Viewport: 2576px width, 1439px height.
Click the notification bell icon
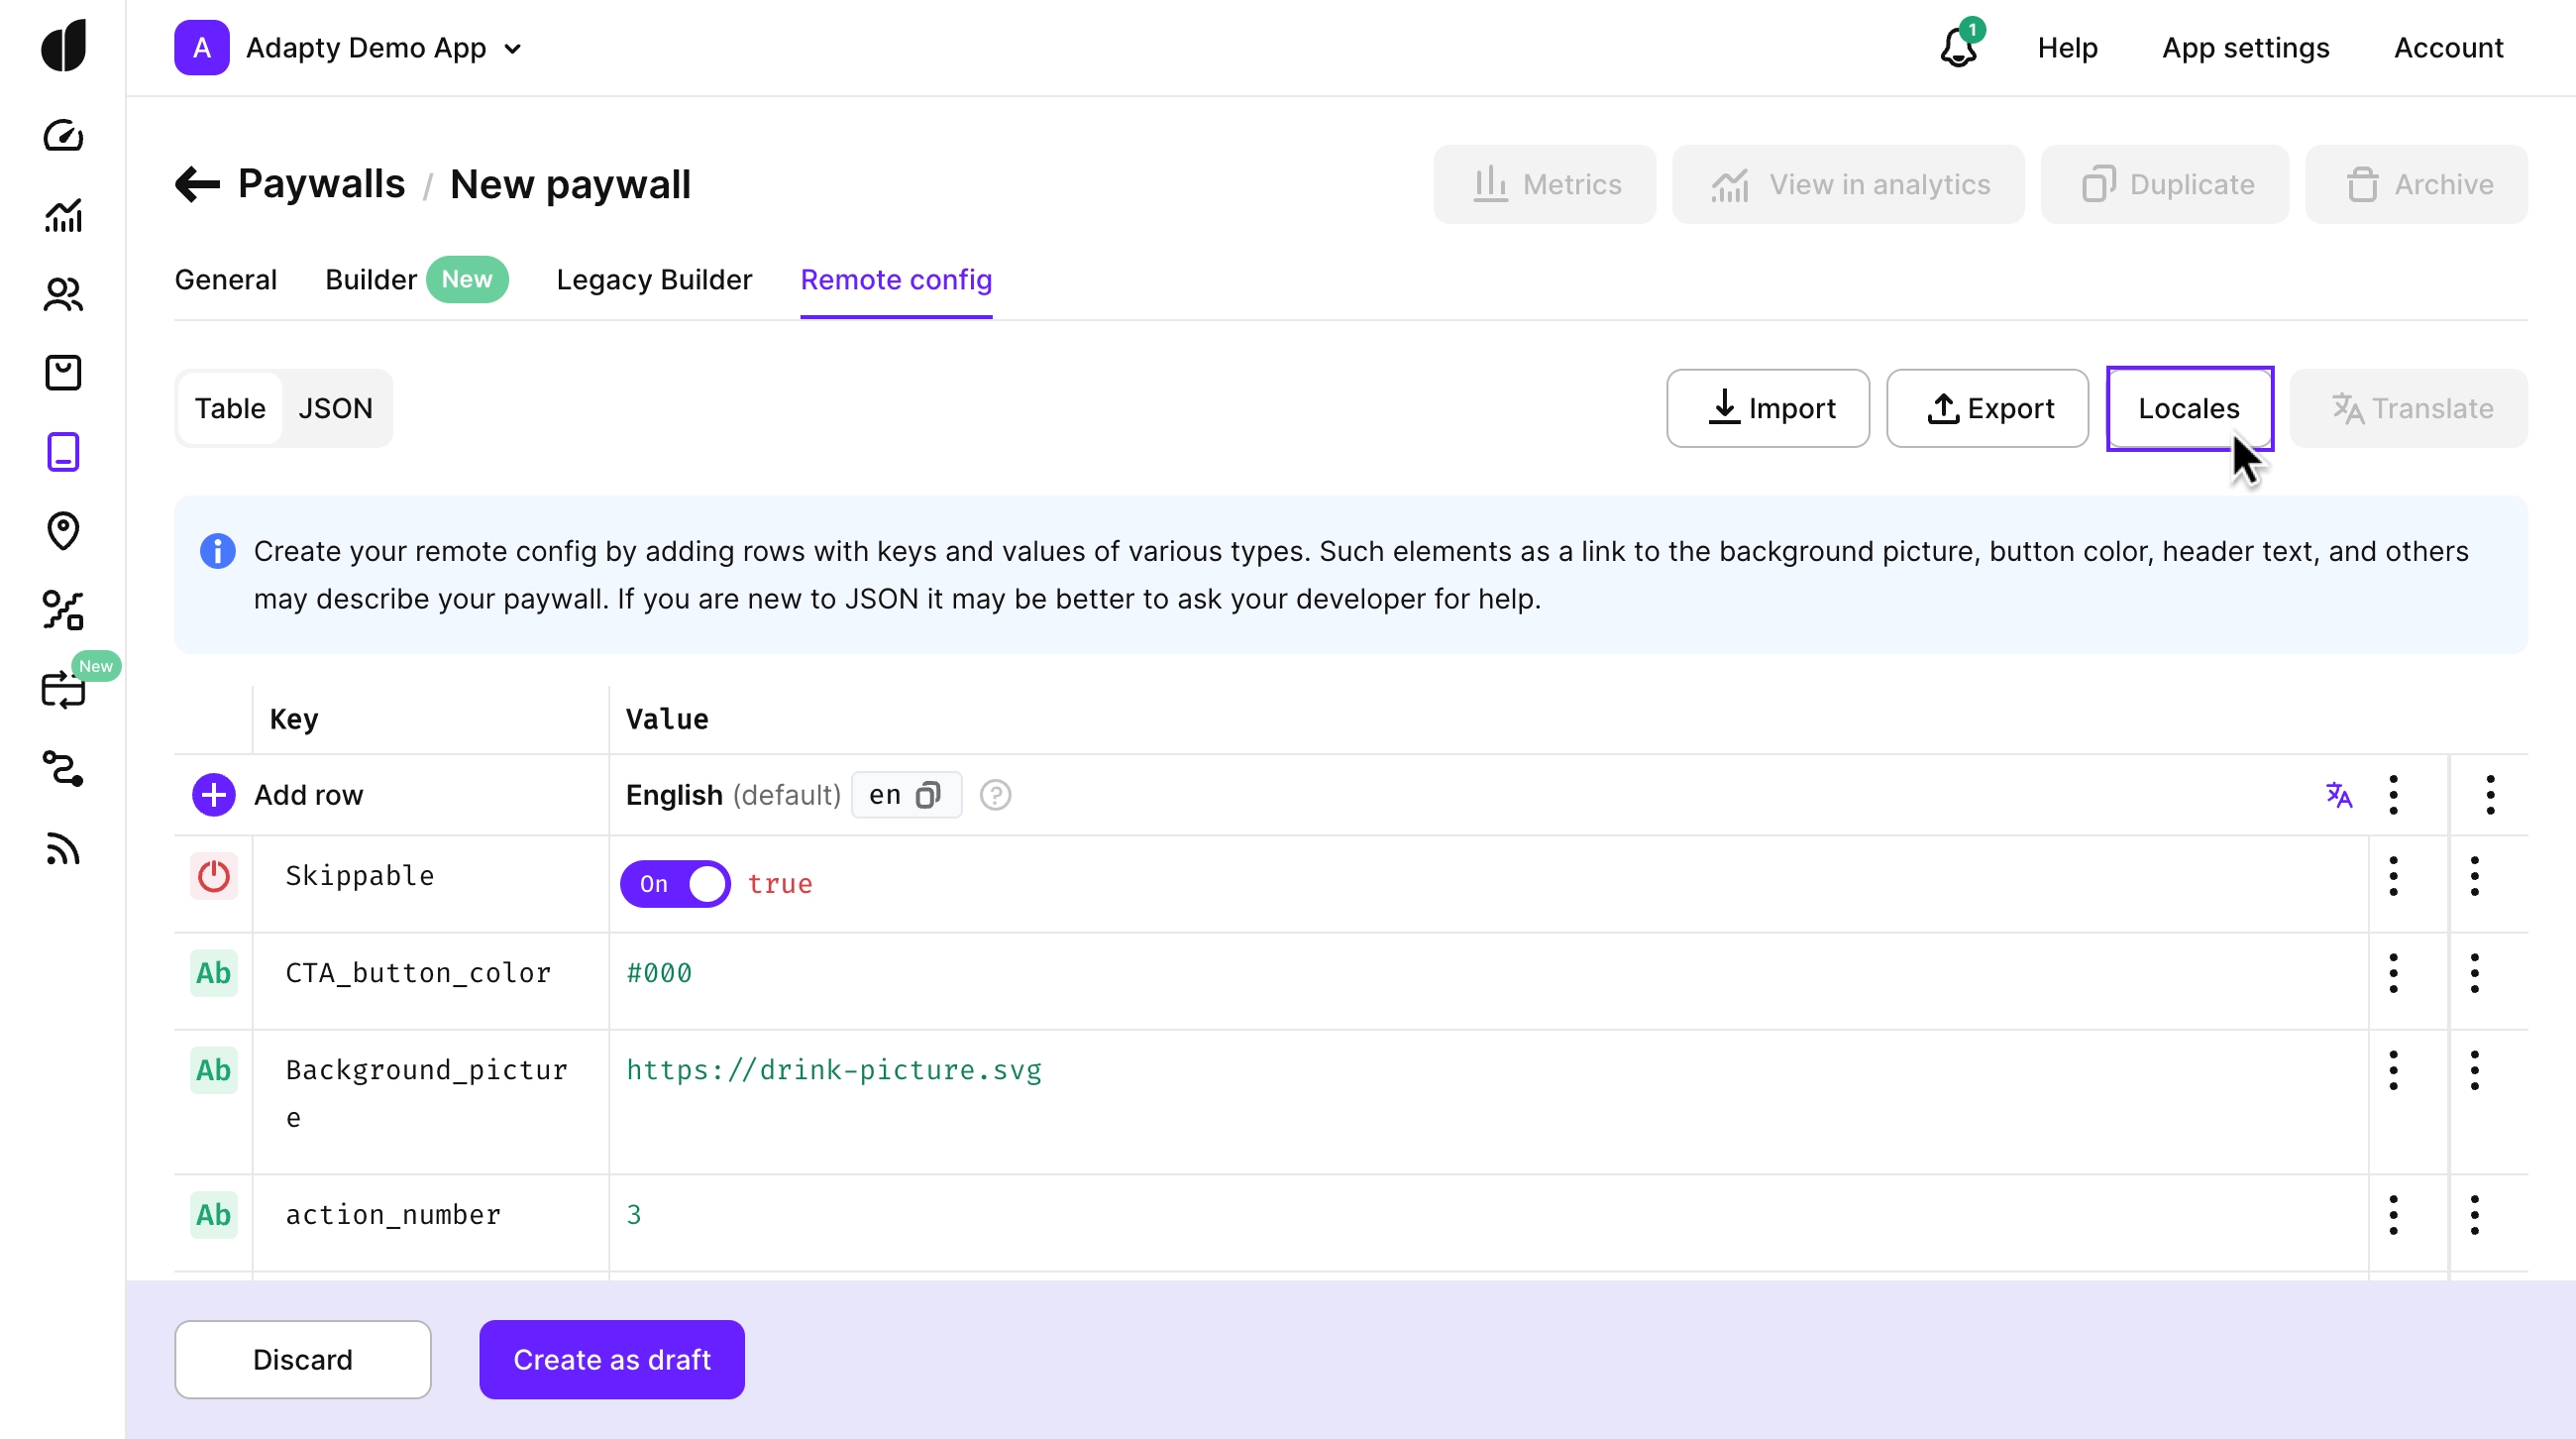point(1957,47)
